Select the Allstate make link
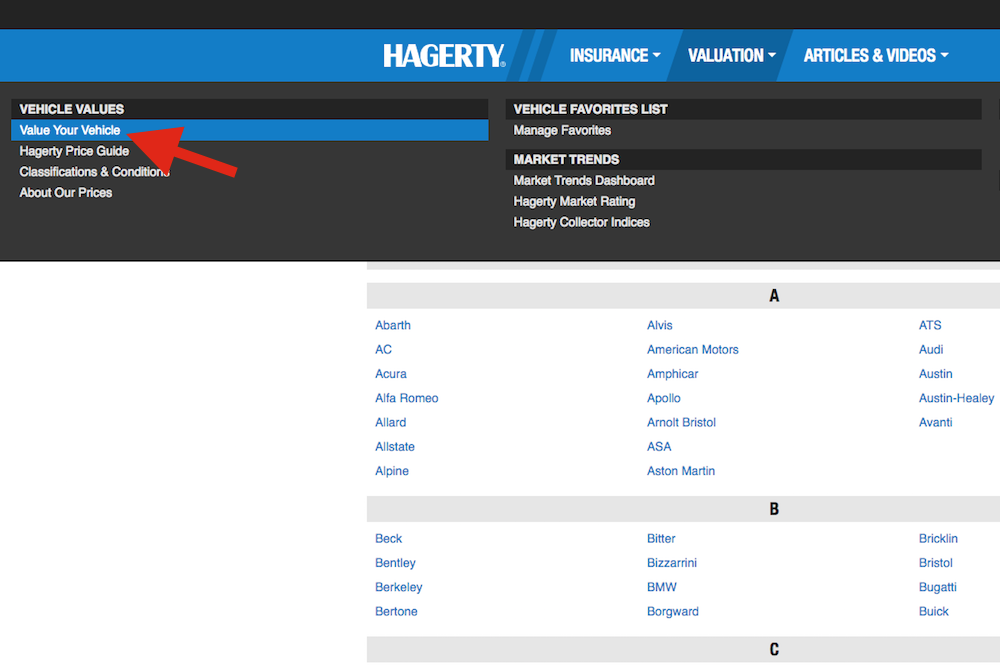This screenshot has width=1000, height=666. click(395, 447)
